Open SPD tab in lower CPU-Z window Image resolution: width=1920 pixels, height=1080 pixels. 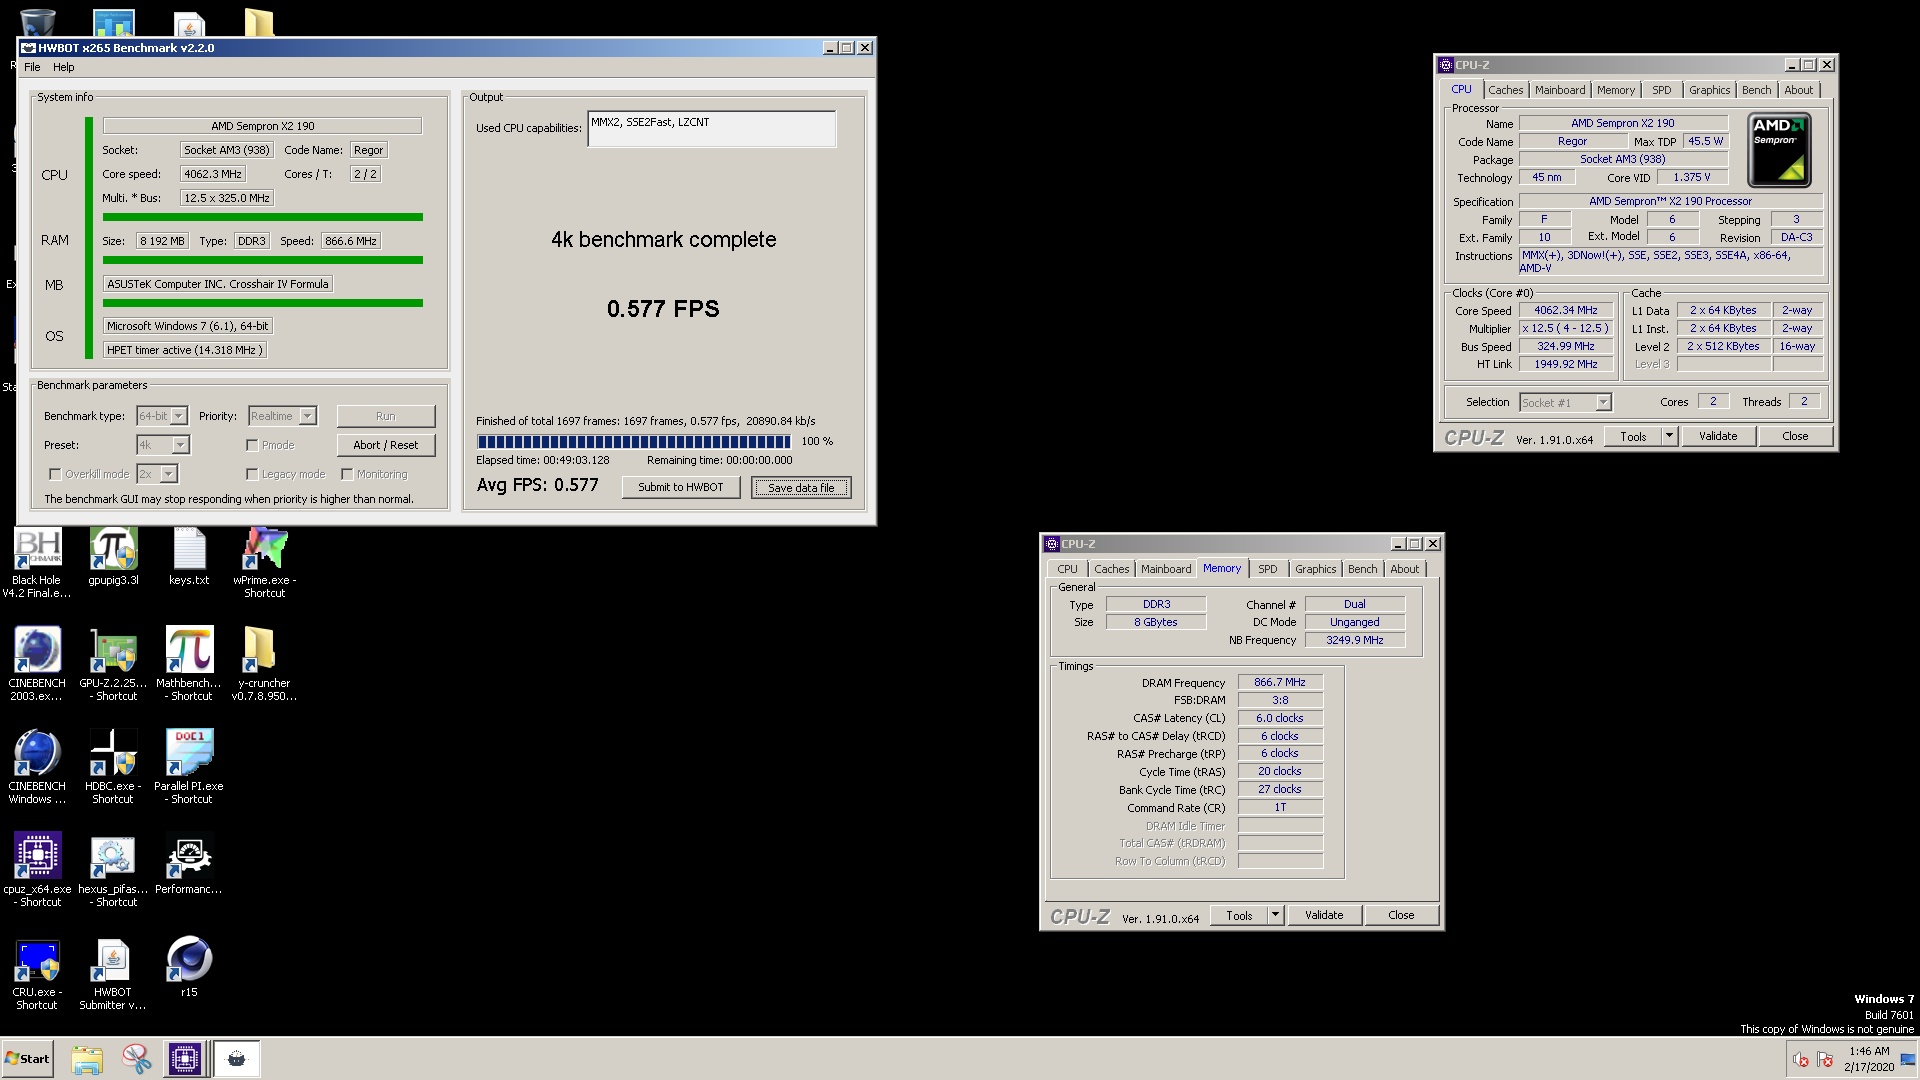1268,569
